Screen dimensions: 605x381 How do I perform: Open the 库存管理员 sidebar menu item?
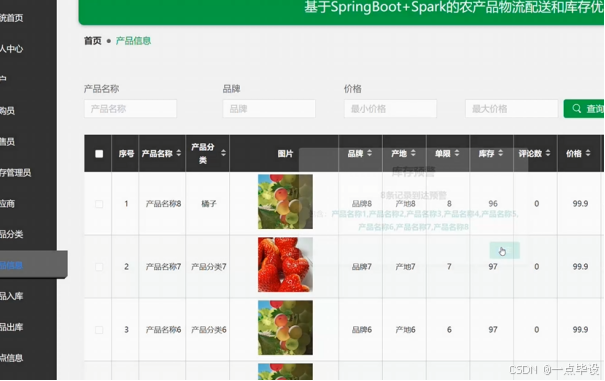coord(15,173)
